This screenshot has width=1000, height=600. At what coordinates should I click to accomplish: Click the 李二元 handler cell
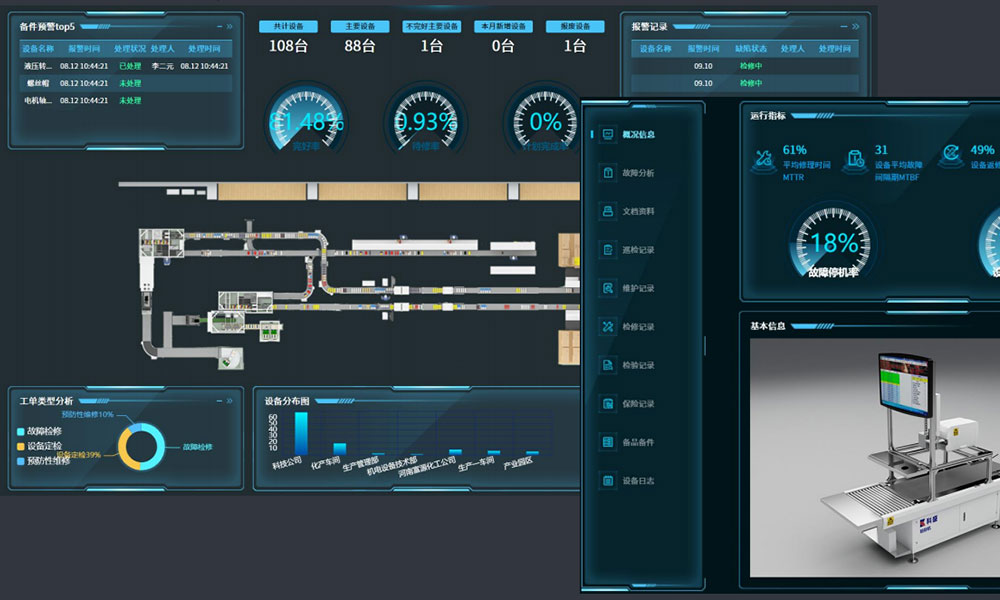[x=163, y=66]
